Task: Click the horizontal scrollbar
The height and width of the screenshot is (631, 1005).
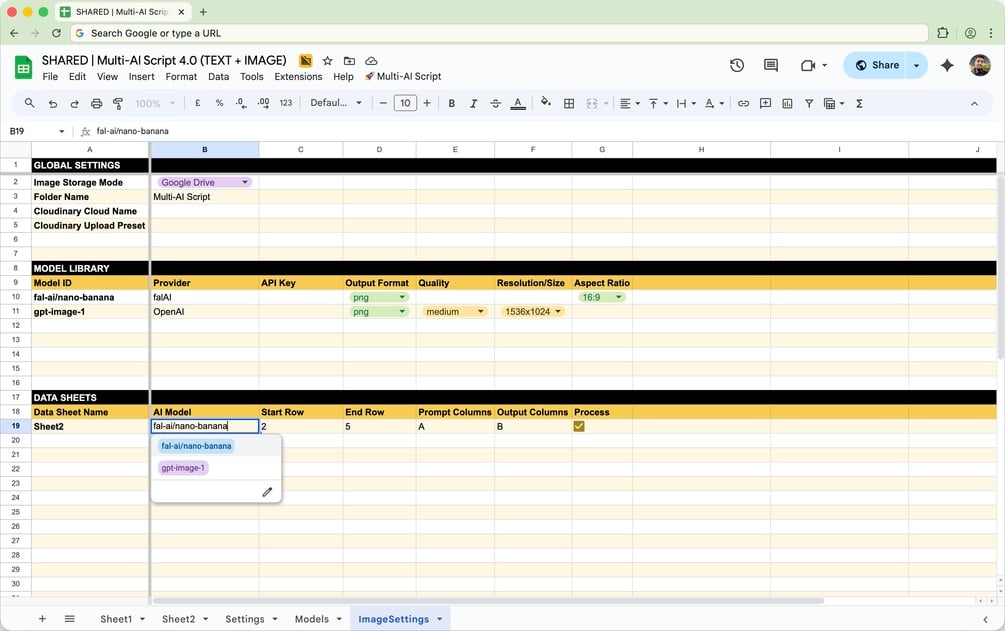Action: [488, 602]
